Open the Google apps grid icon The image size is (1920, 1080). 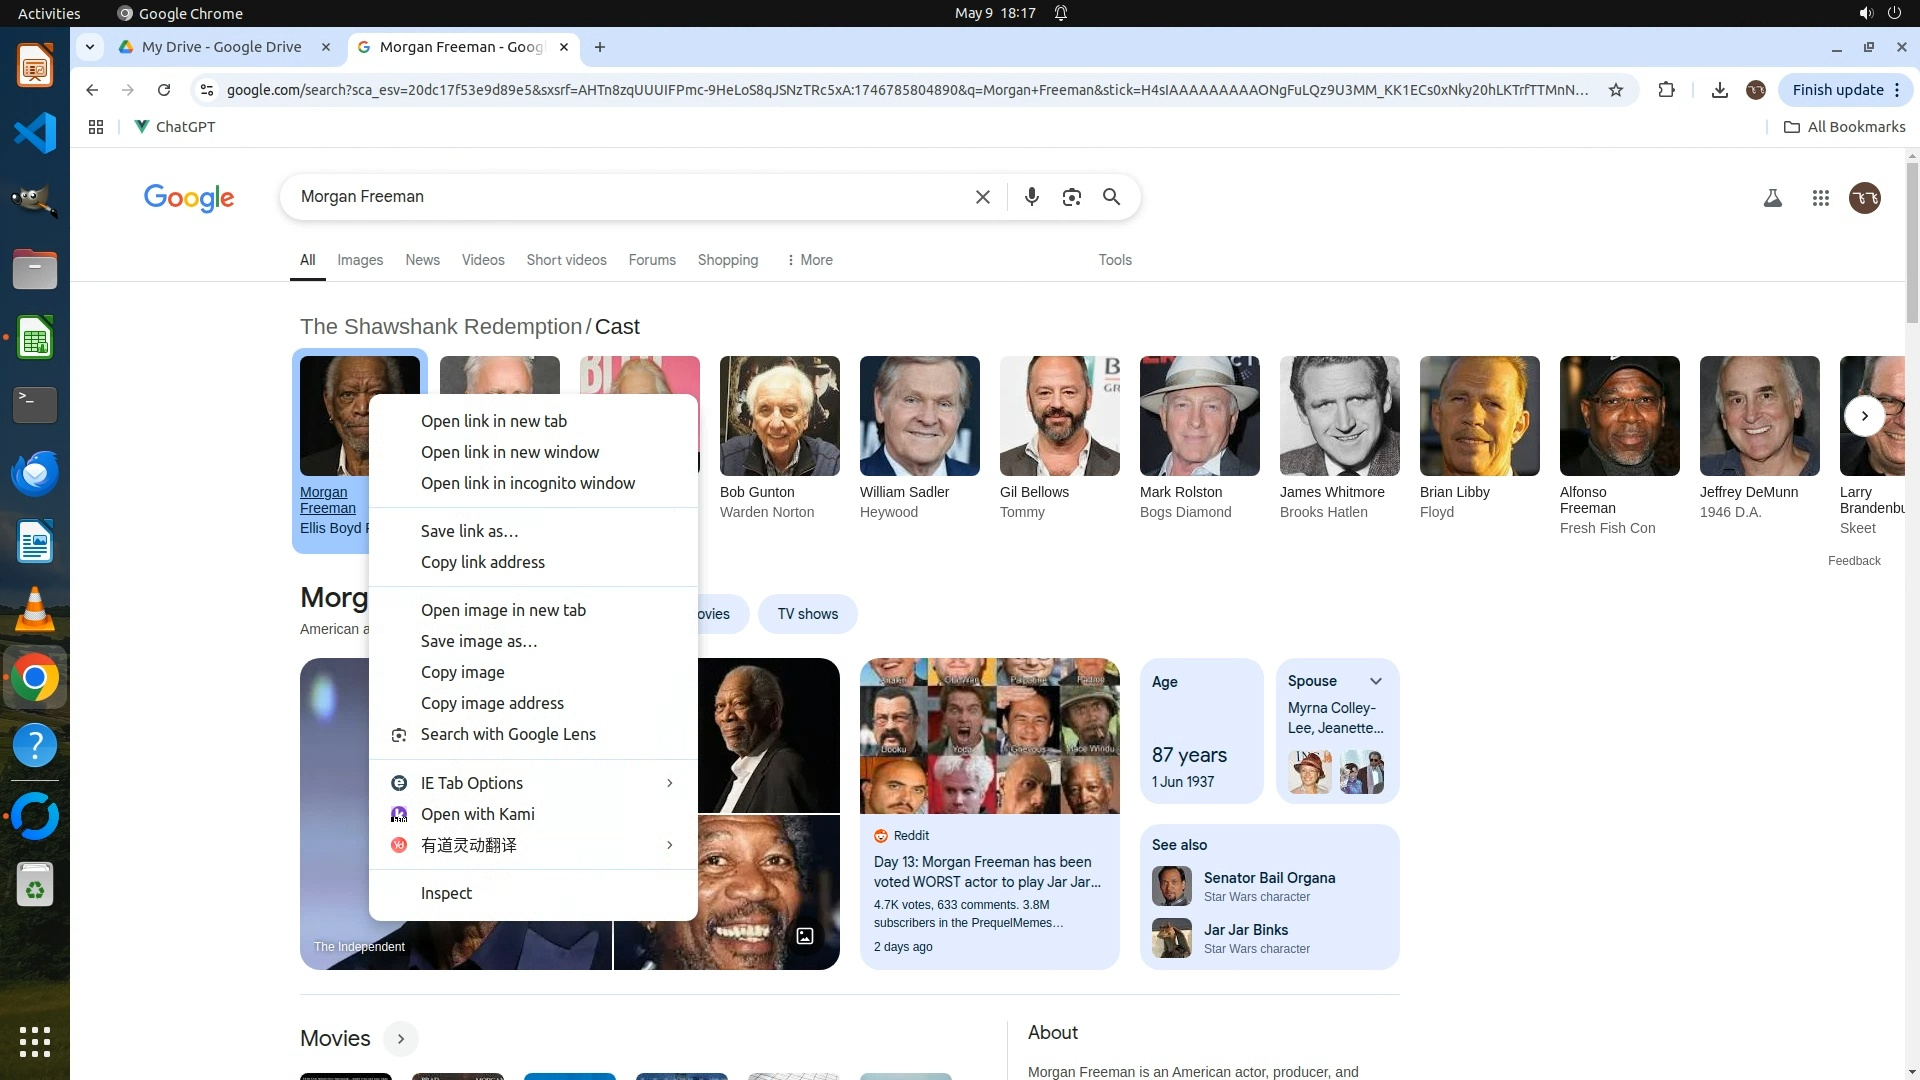pyautogui.click(x=1820, y=198)
